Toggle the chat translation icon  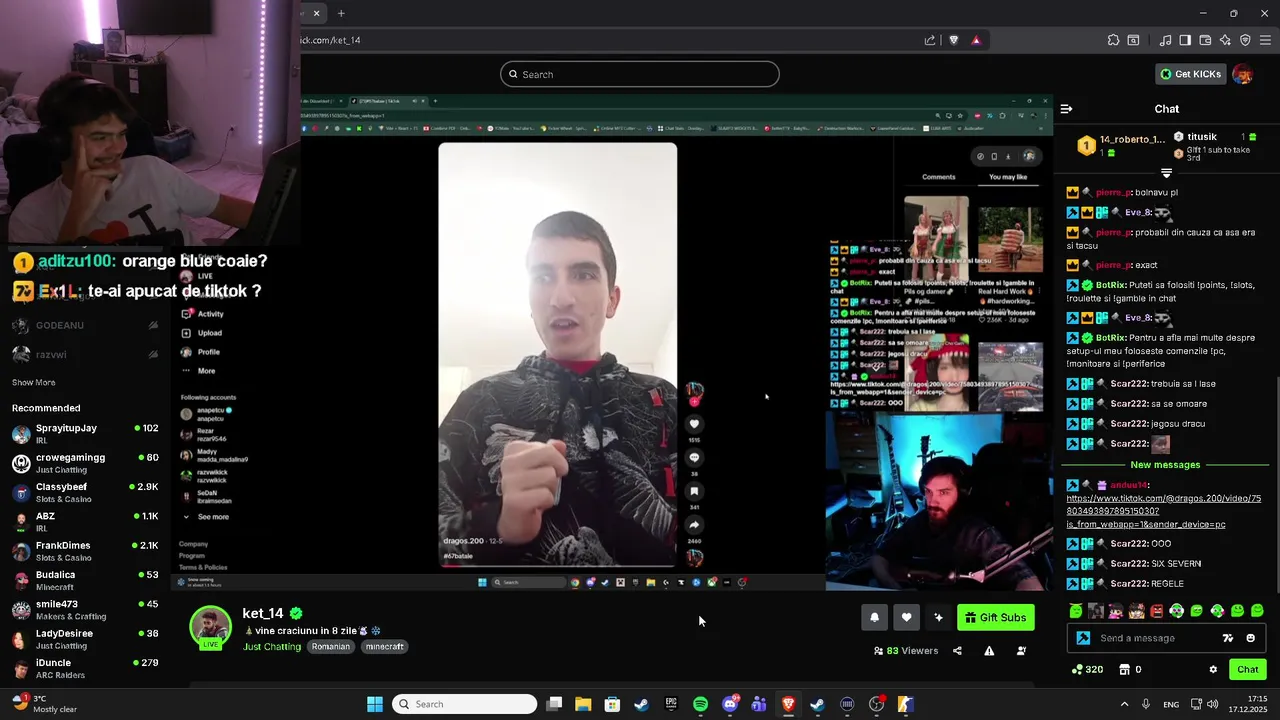point(1228,638)
